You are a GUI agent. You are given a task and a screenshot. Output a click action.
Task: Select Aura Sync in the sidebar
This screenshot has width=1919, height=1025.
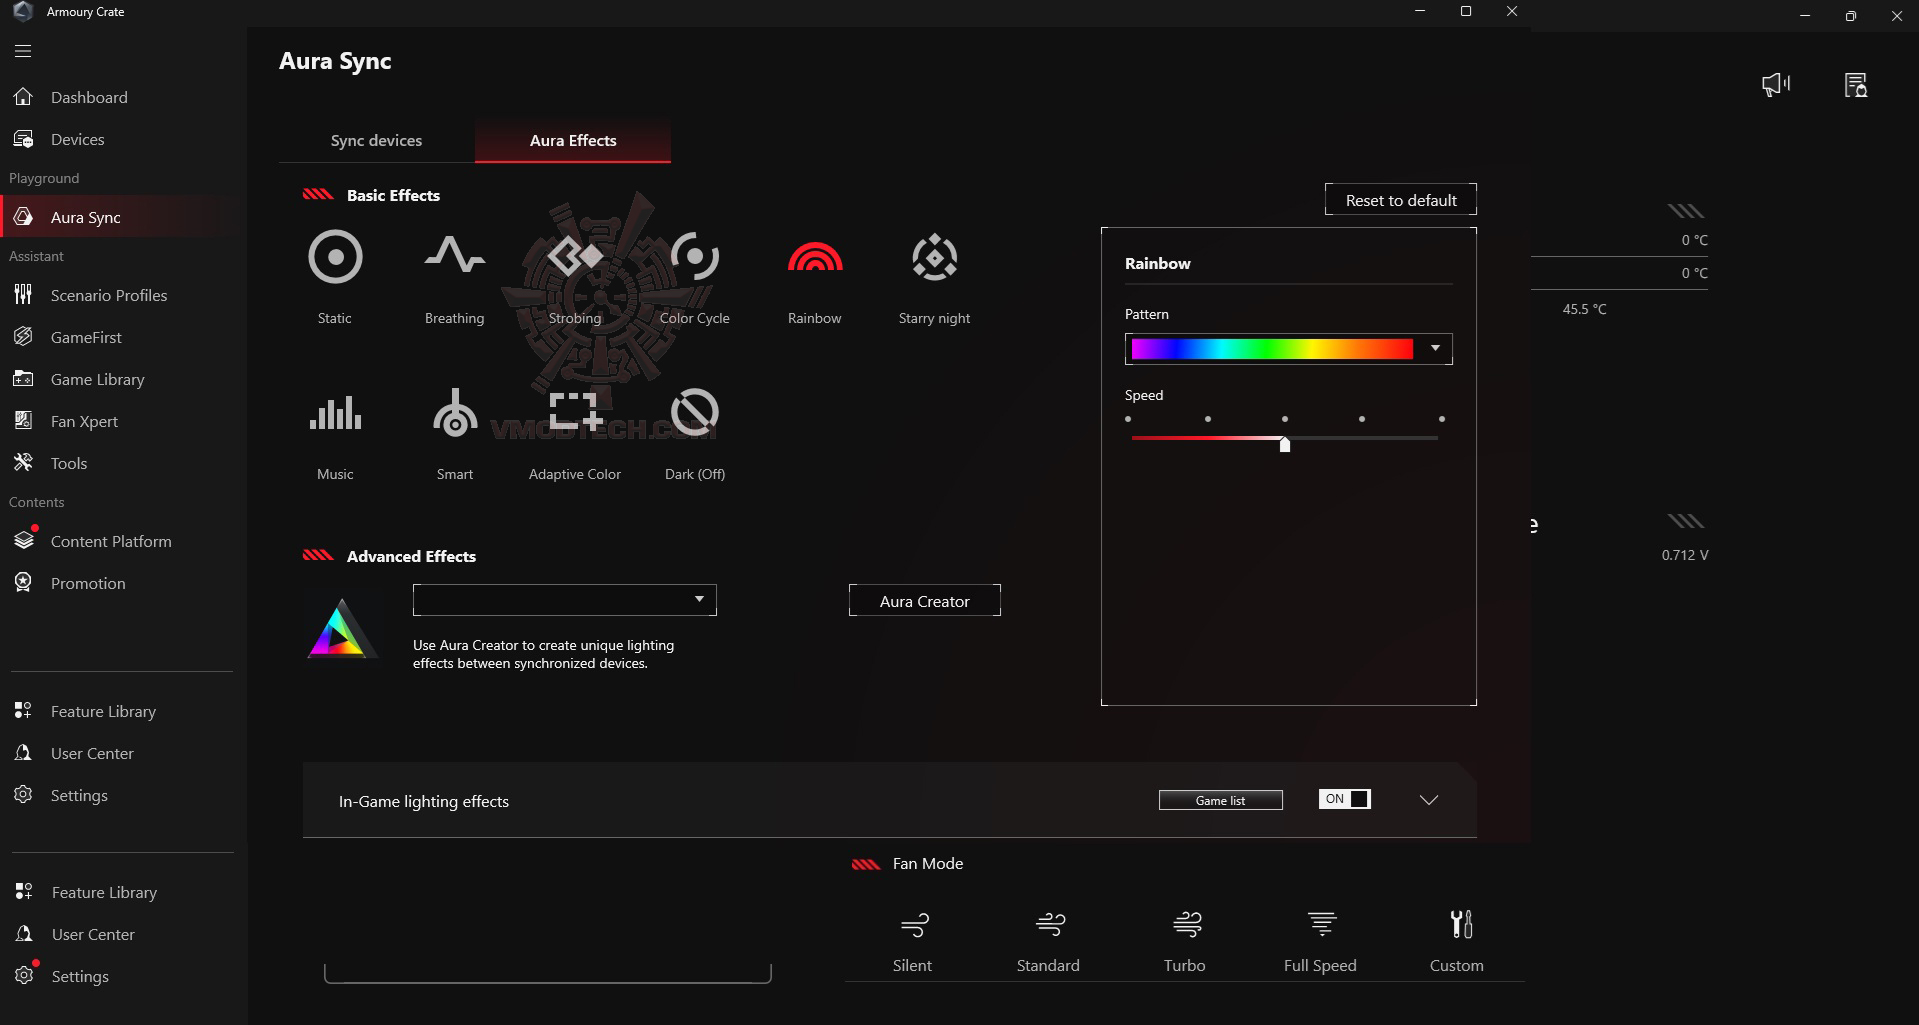click(85, 217)
